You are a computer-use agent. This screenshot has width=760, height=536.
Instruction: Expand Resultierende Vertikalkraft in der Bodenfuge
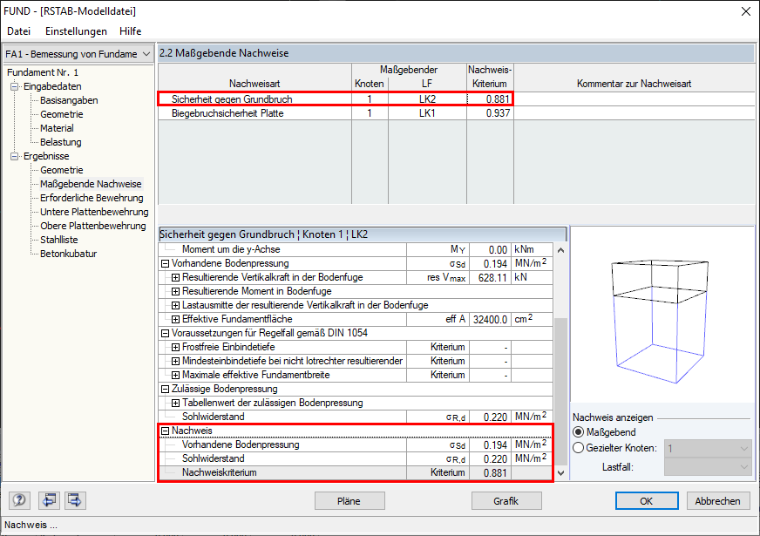click(175, 278)
